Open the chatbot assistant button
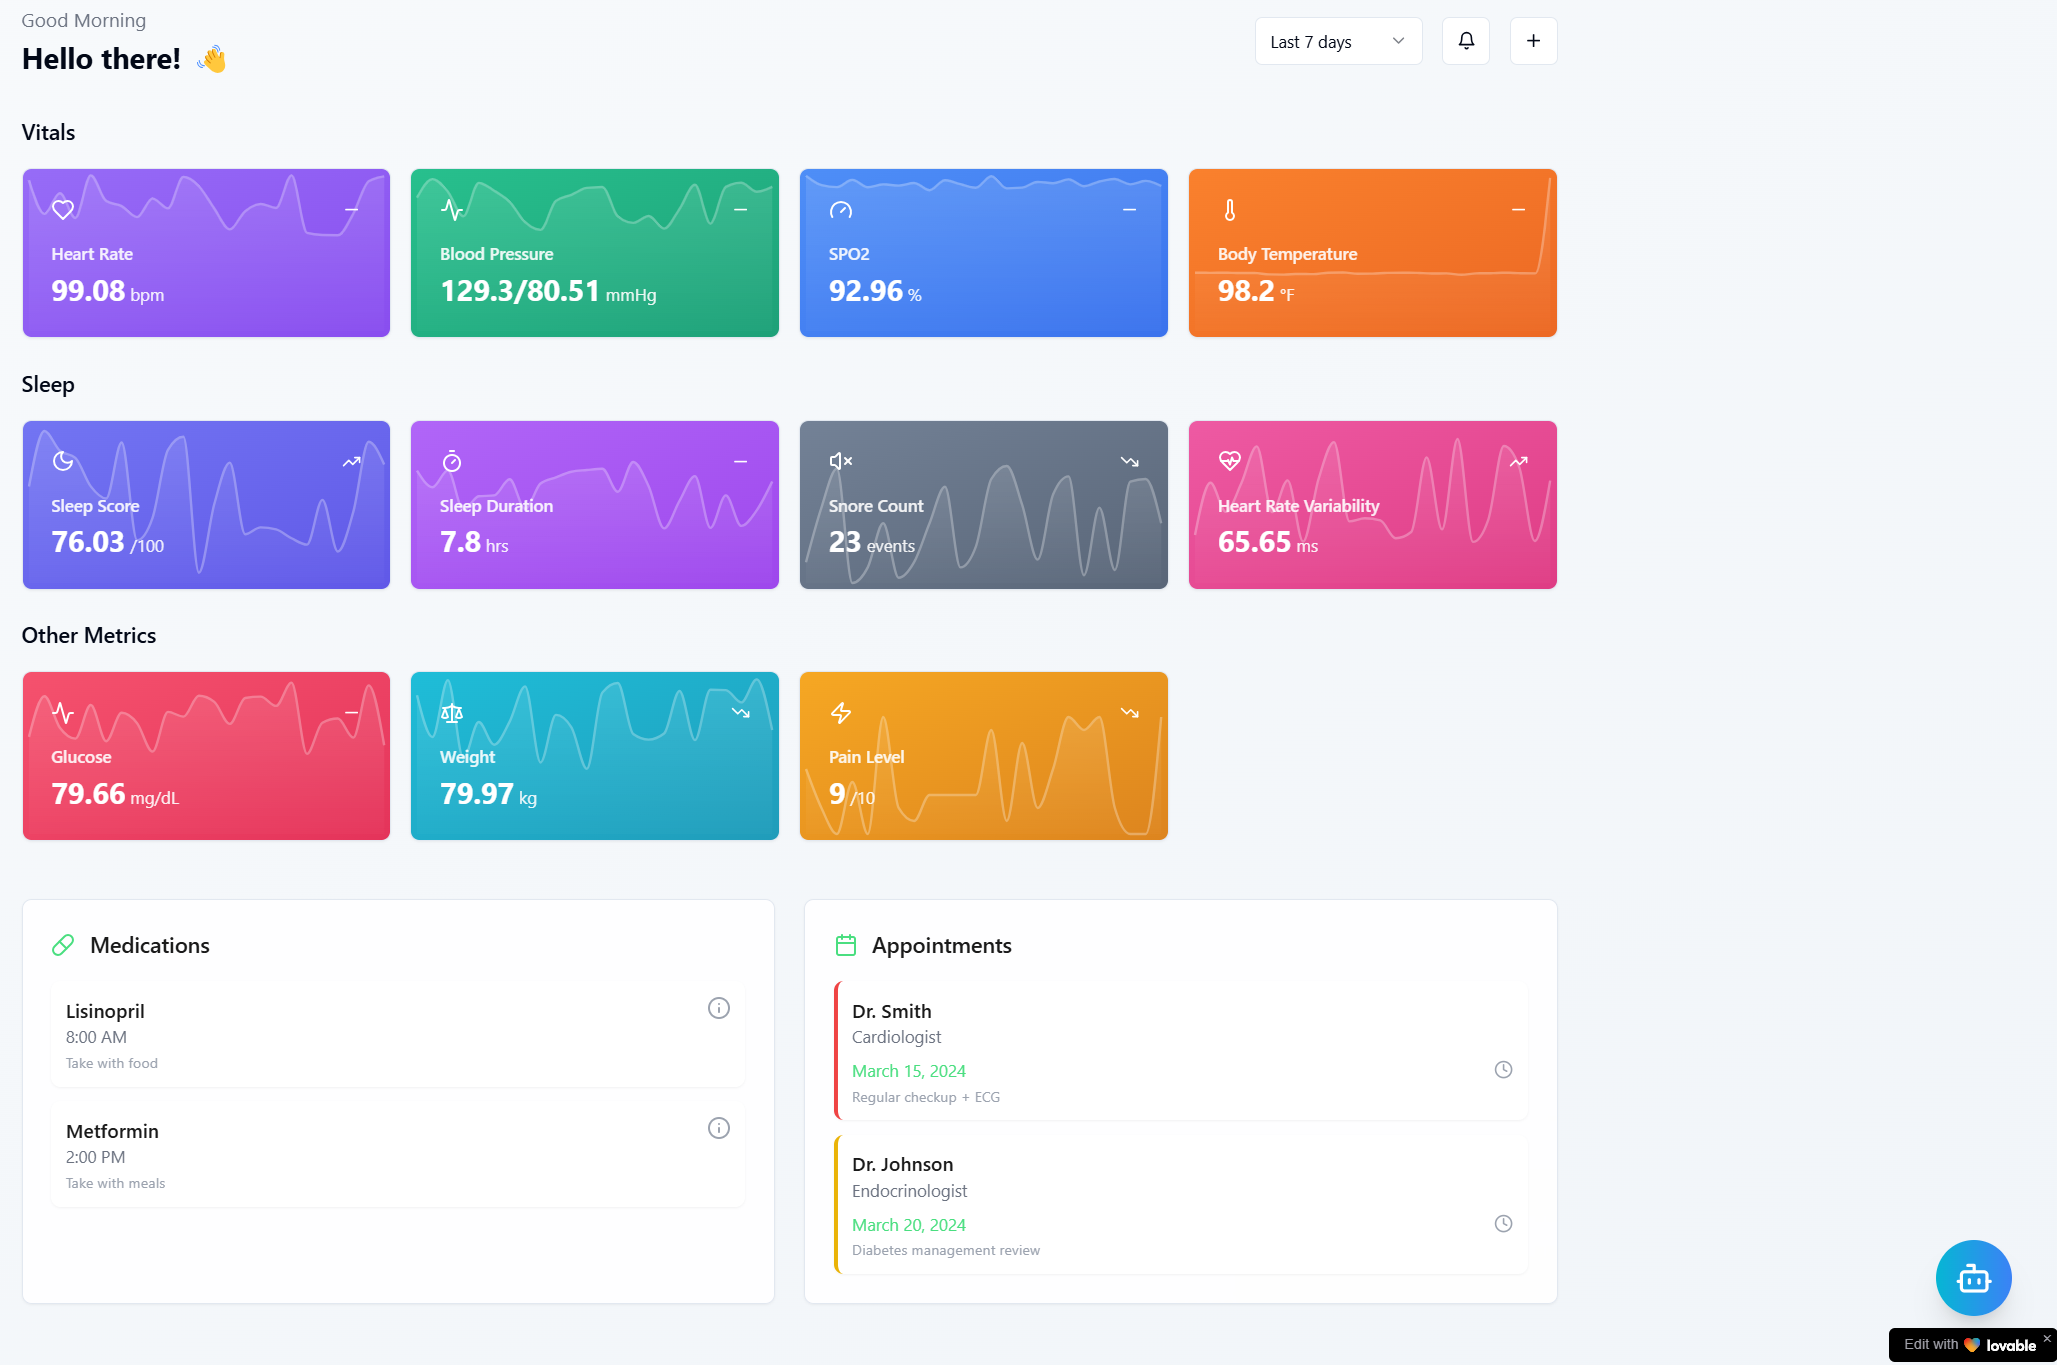 coord(1972,1277)
